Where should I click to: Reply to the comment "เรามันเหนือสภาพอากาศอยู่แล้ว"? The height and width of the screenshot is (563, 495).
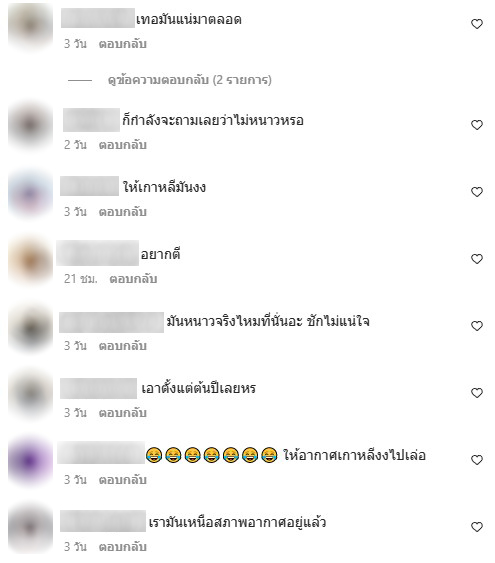tap(123, 547)
